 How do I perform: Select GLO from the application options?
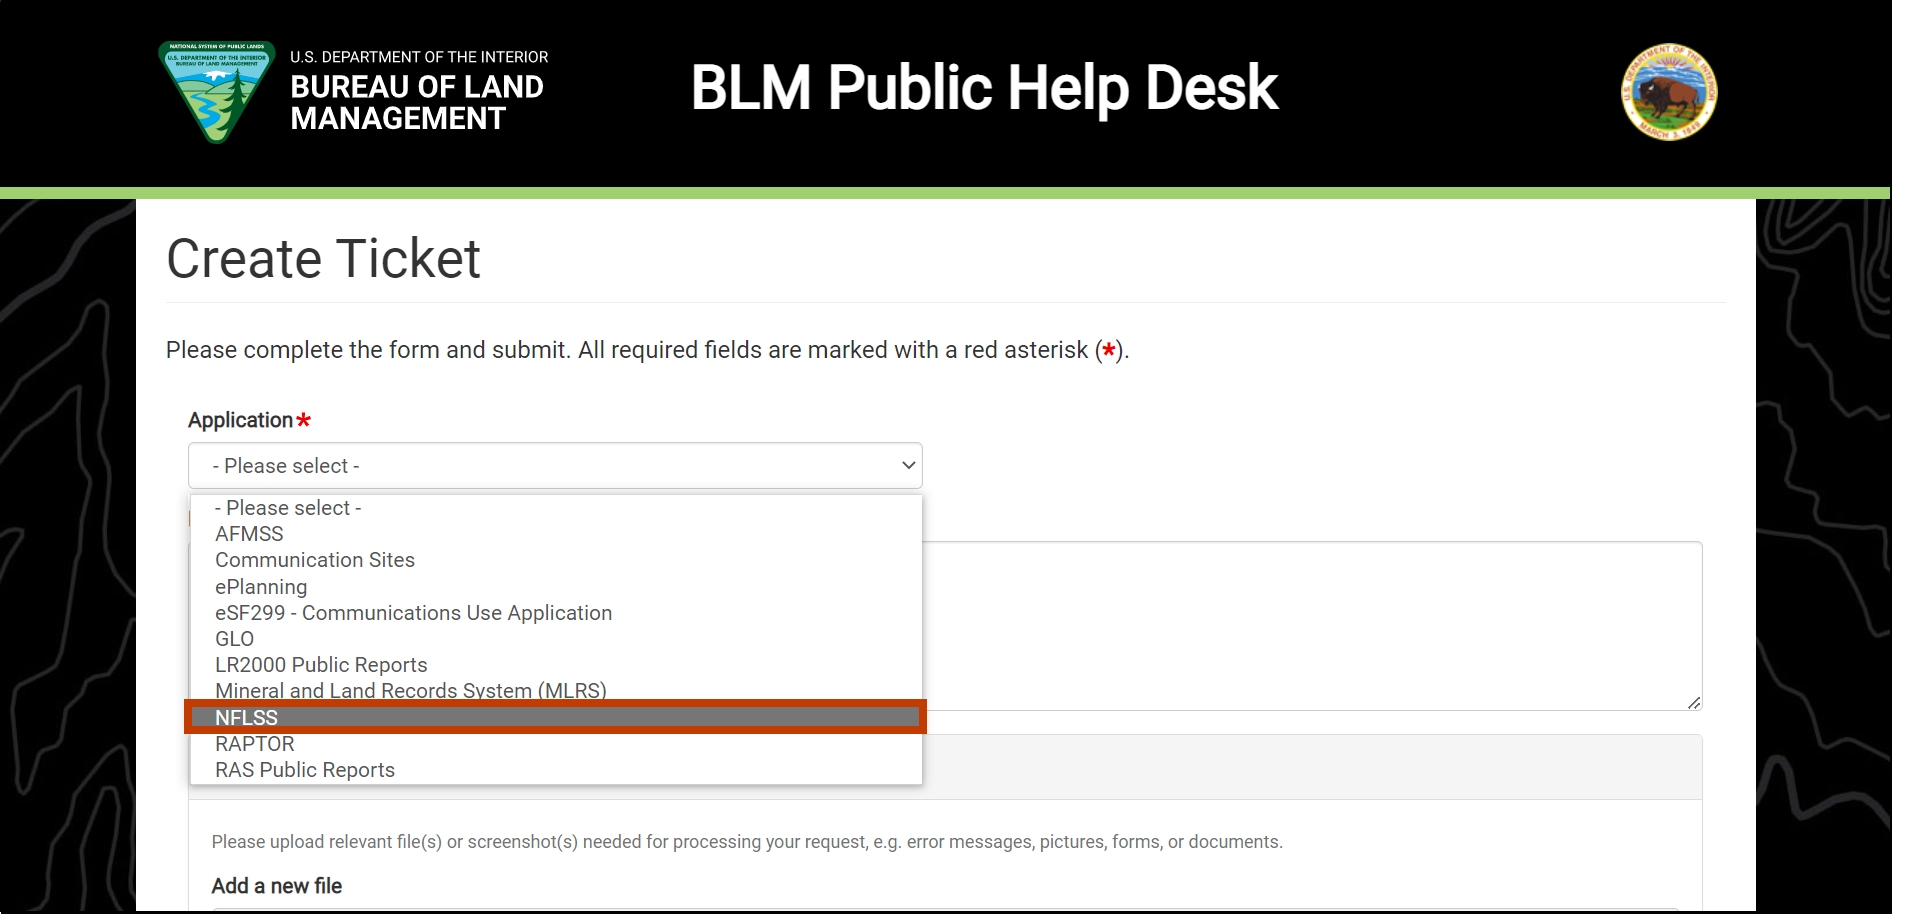(x=234, y=638)
